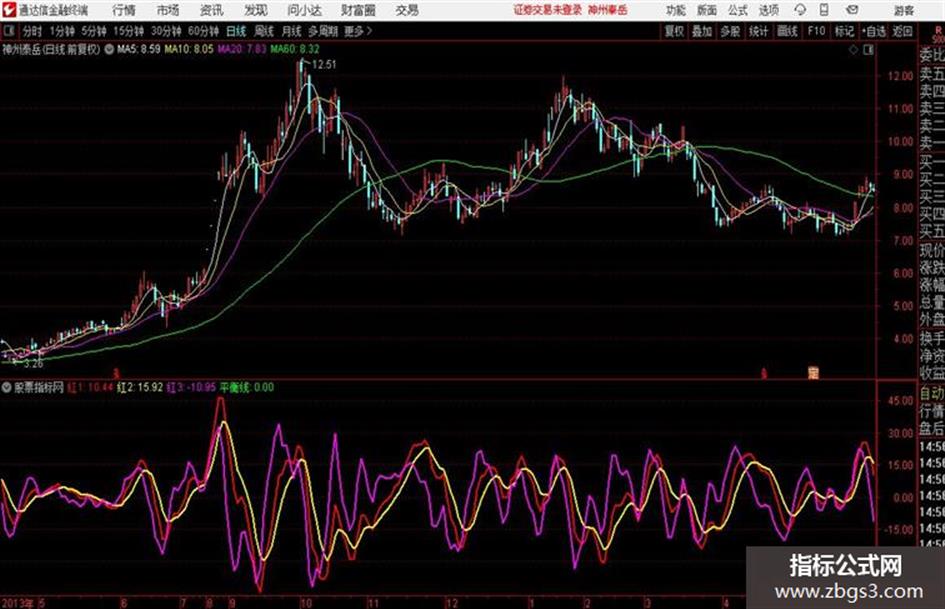Click the MA5: 8.59 label

[x=139, y=49]
